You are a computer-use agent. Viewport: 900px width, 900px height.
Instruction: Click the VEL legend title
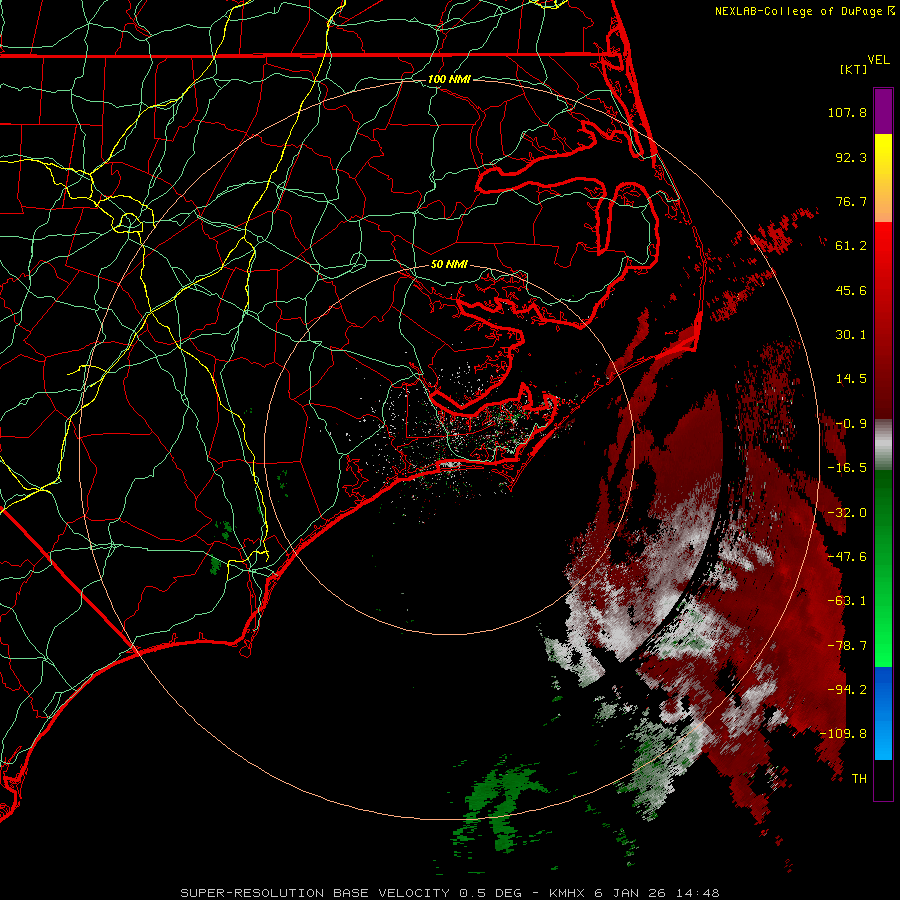click(x=878, y=59)
